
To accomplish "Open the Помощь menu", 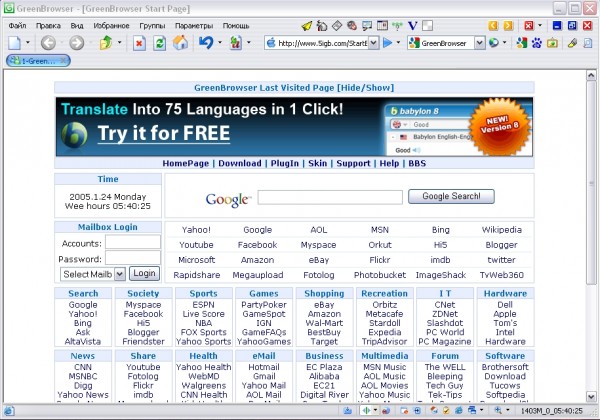I will 236,26.
